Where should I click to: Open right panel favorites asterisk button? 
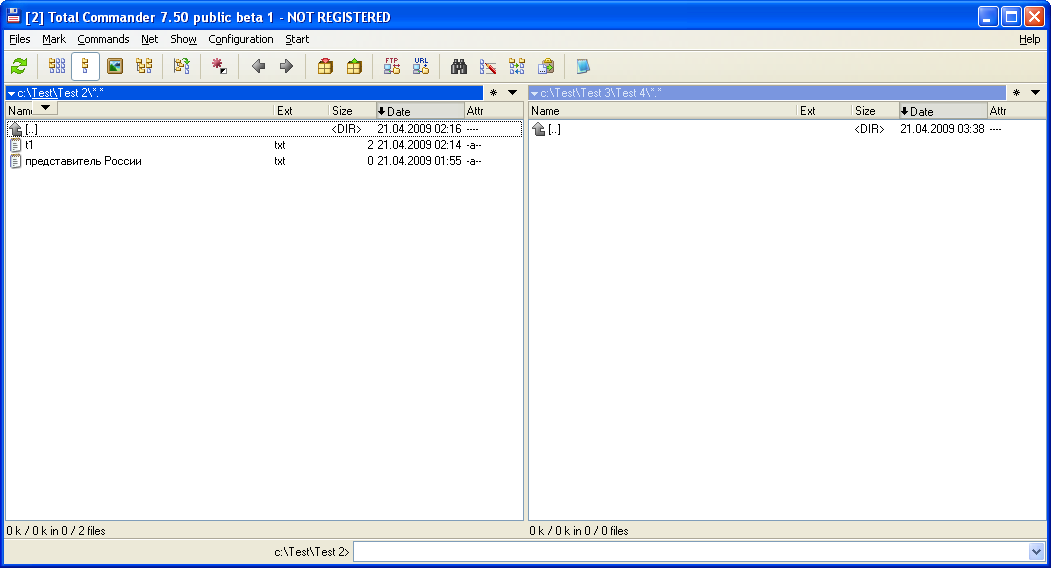point(1016,93)
